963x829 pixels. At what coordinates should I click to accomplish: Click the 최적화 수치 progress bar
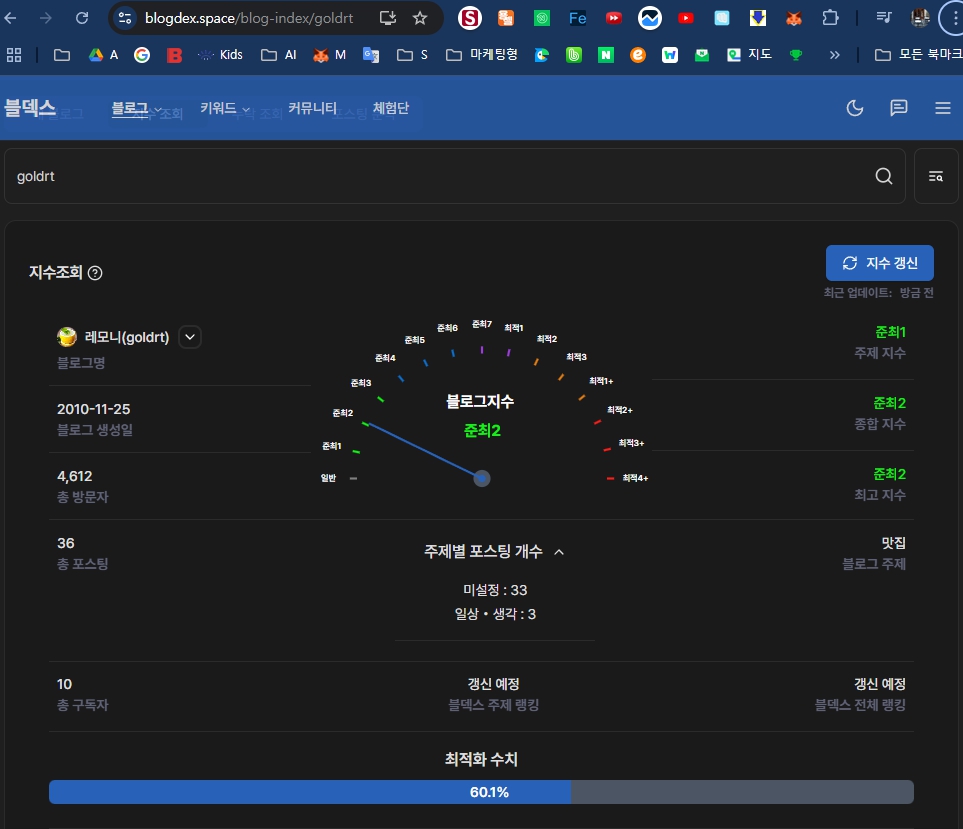click(481, 792)
